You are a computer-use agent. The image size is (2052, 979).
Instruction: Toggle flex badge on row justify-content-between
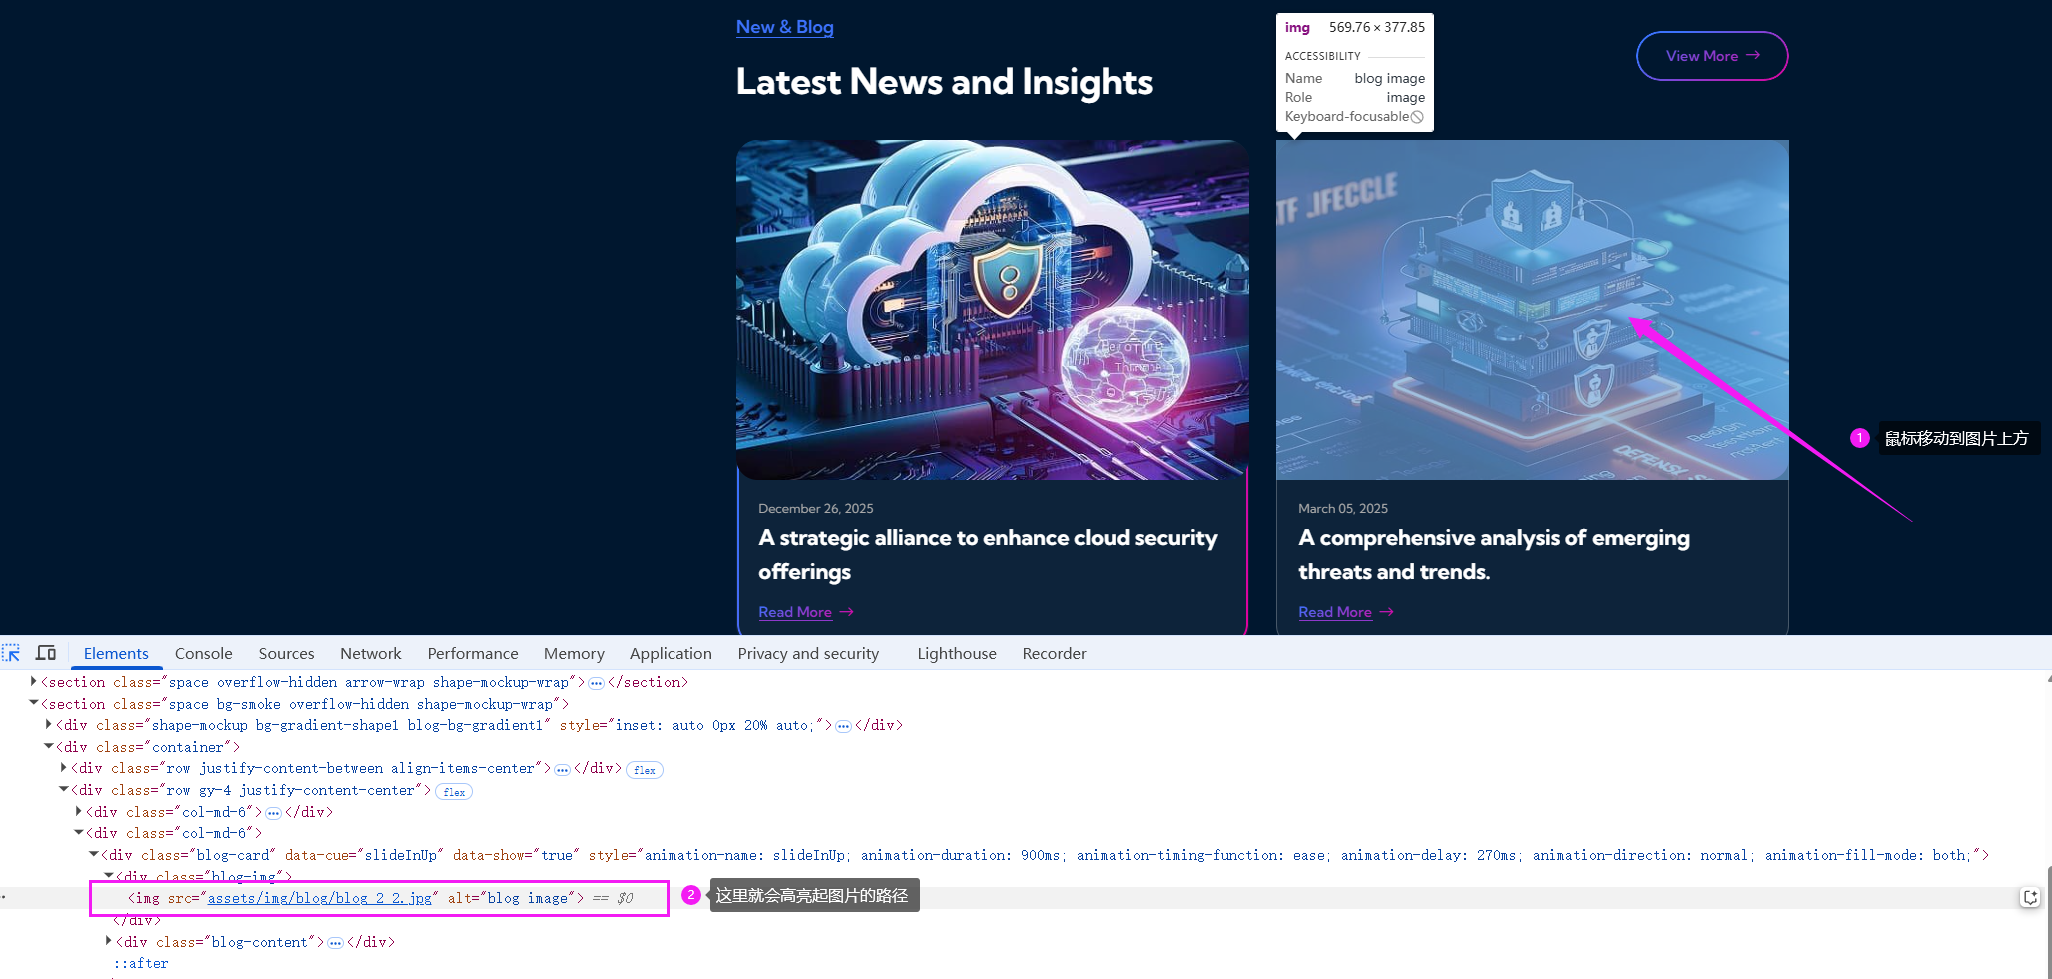click(645, 770)
